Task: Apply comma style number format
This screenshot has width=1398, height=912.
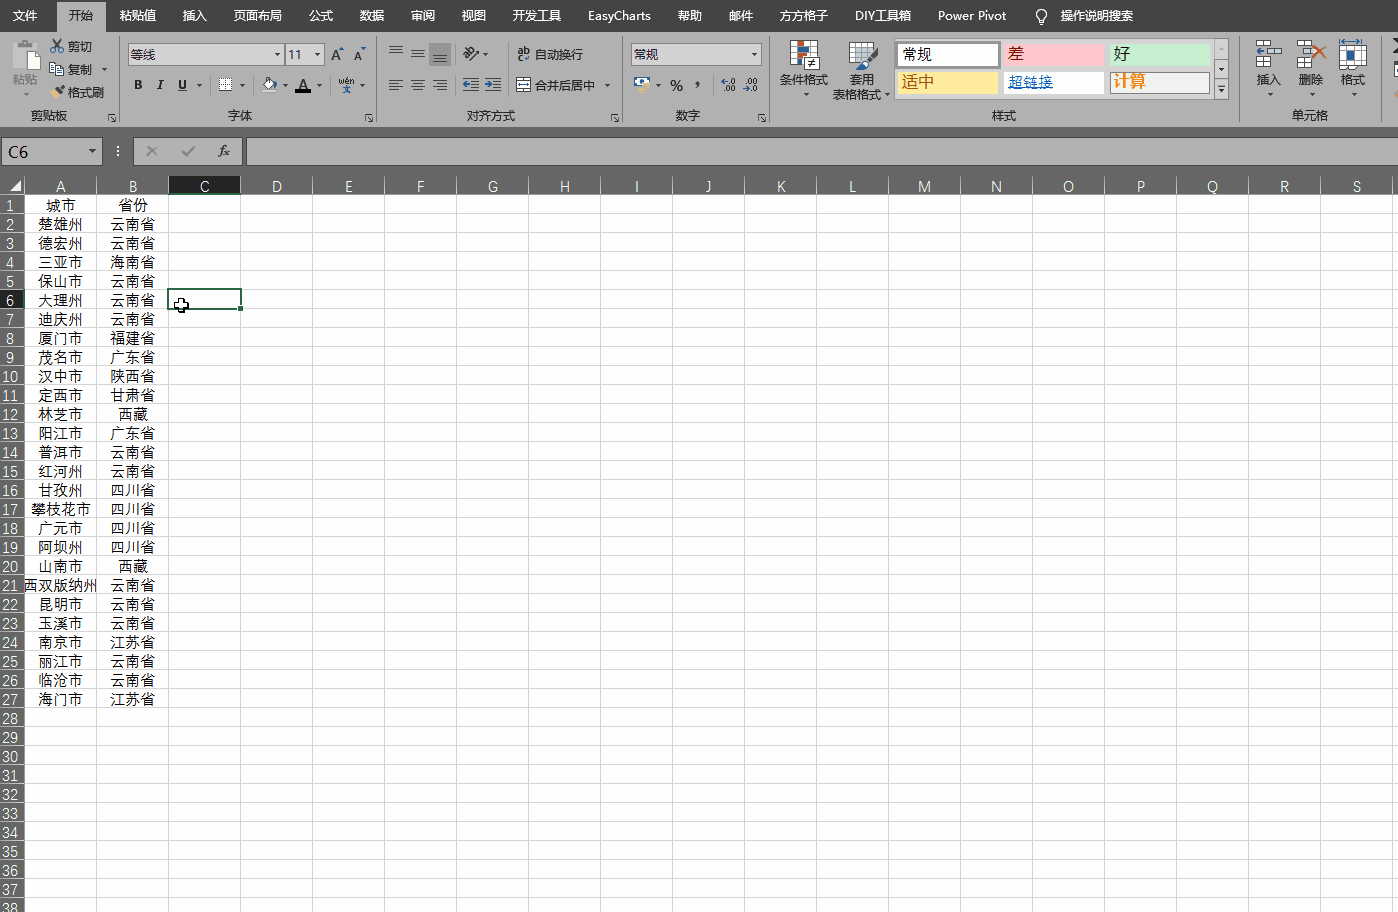Action: (698, 85)
